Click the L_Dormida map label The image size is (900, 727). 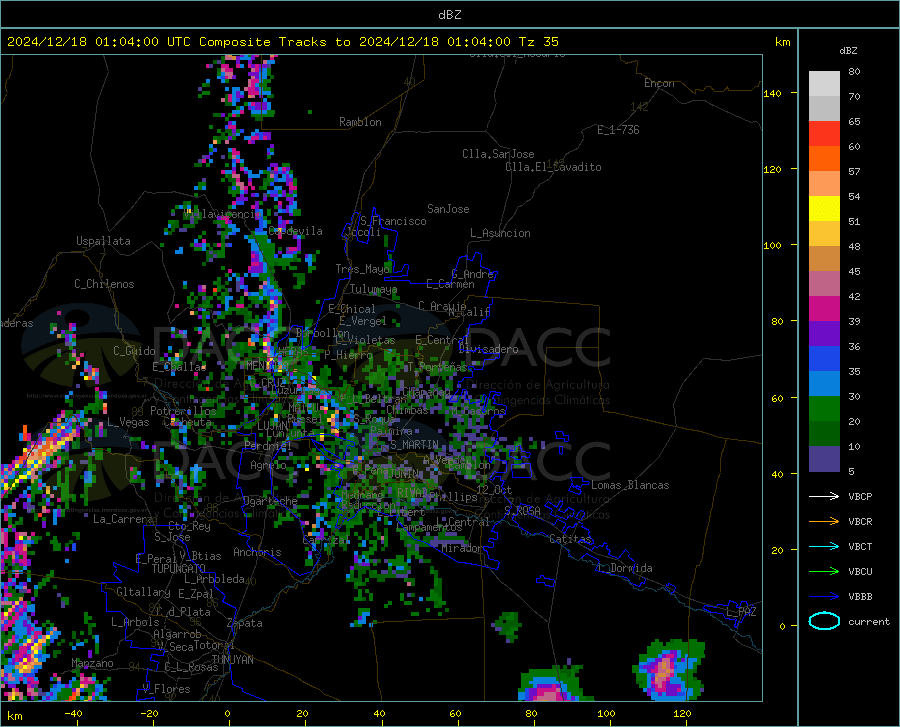click(624, 568)
